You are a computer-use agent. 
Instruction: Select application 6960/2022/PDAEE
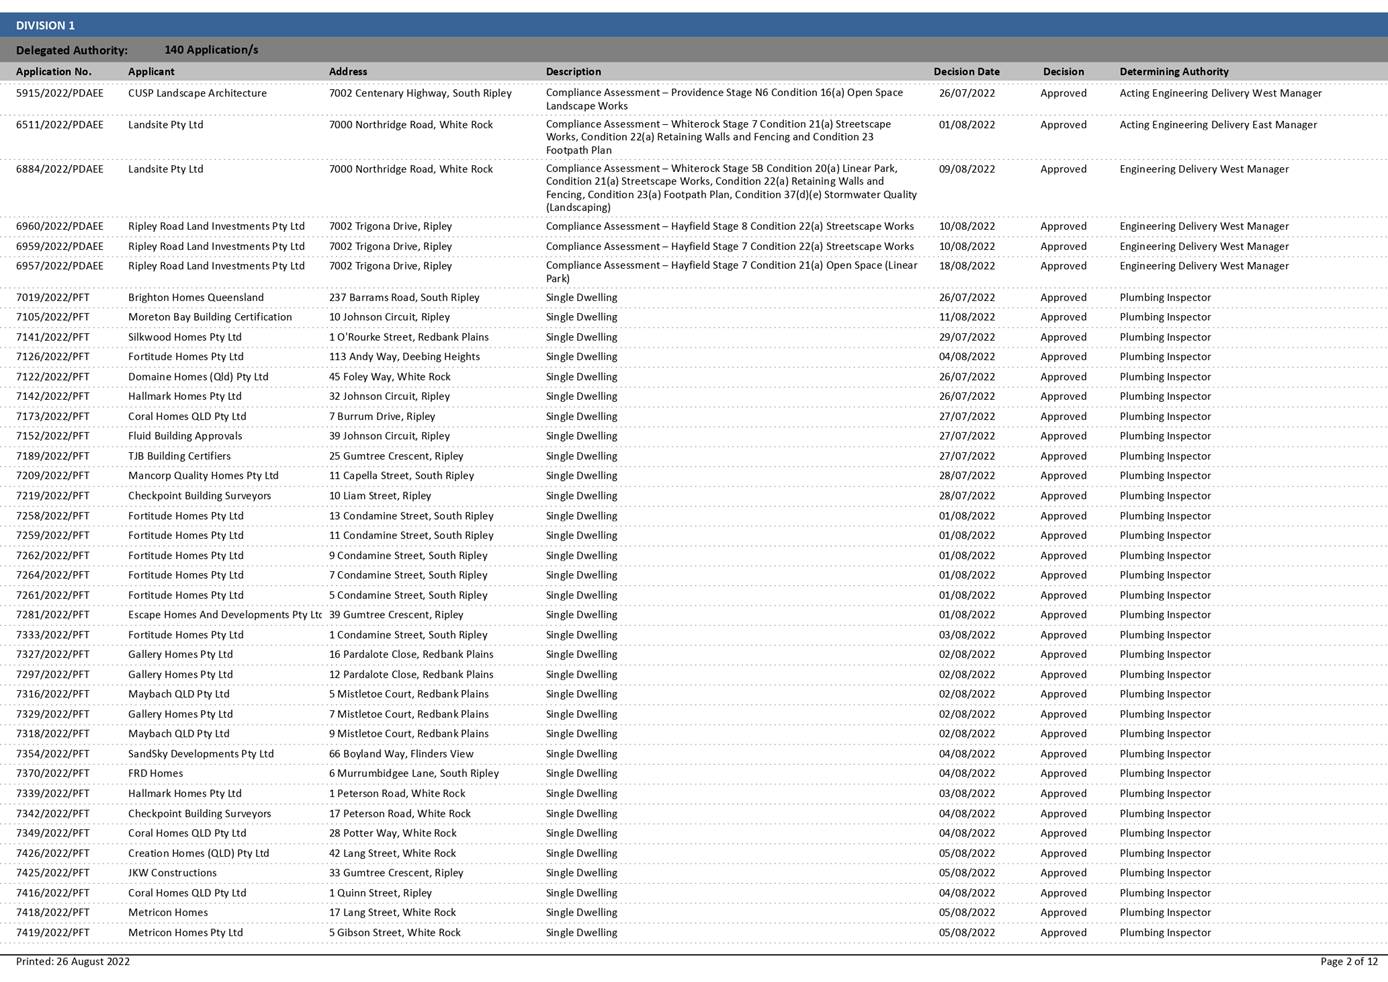click(x=60, y=226)
